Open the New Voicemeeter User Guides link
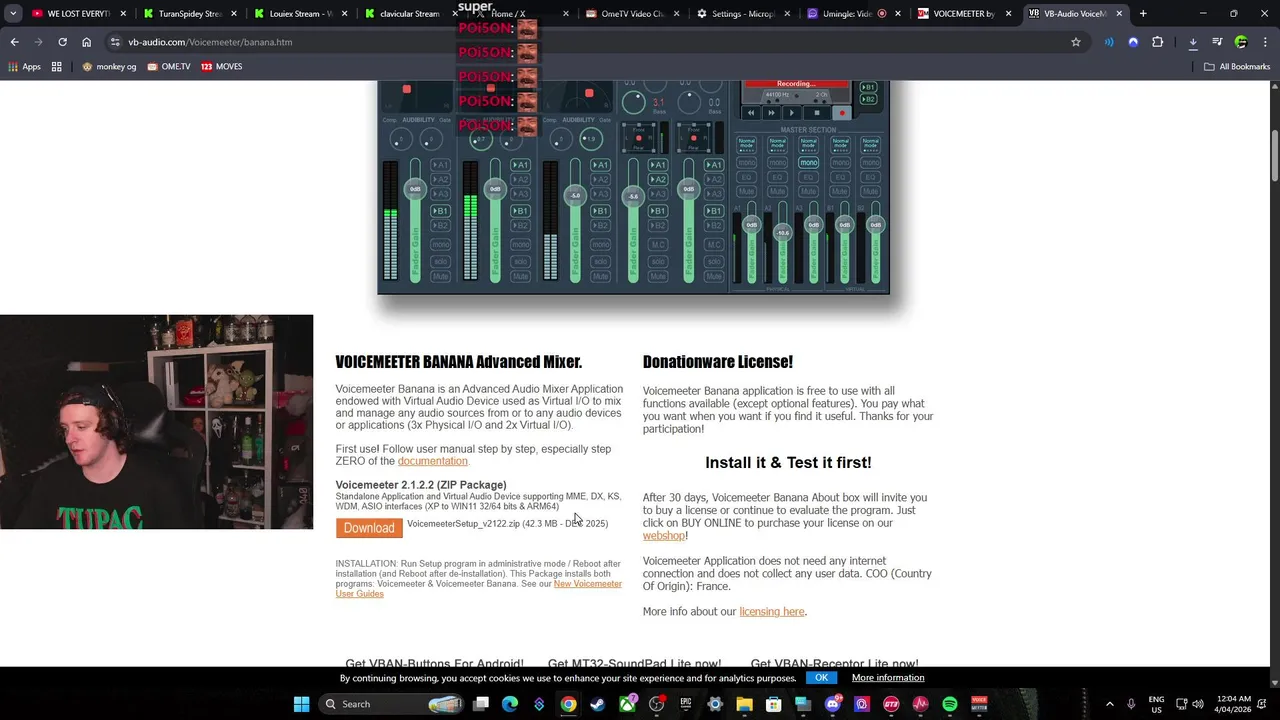Viewport: 1280px width, 720px height. tap(478, 589)
